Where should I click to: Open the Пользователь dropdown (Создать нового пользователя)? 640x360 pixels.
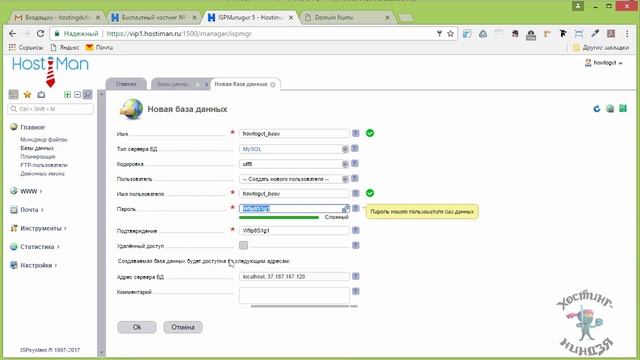pos(293,179)
